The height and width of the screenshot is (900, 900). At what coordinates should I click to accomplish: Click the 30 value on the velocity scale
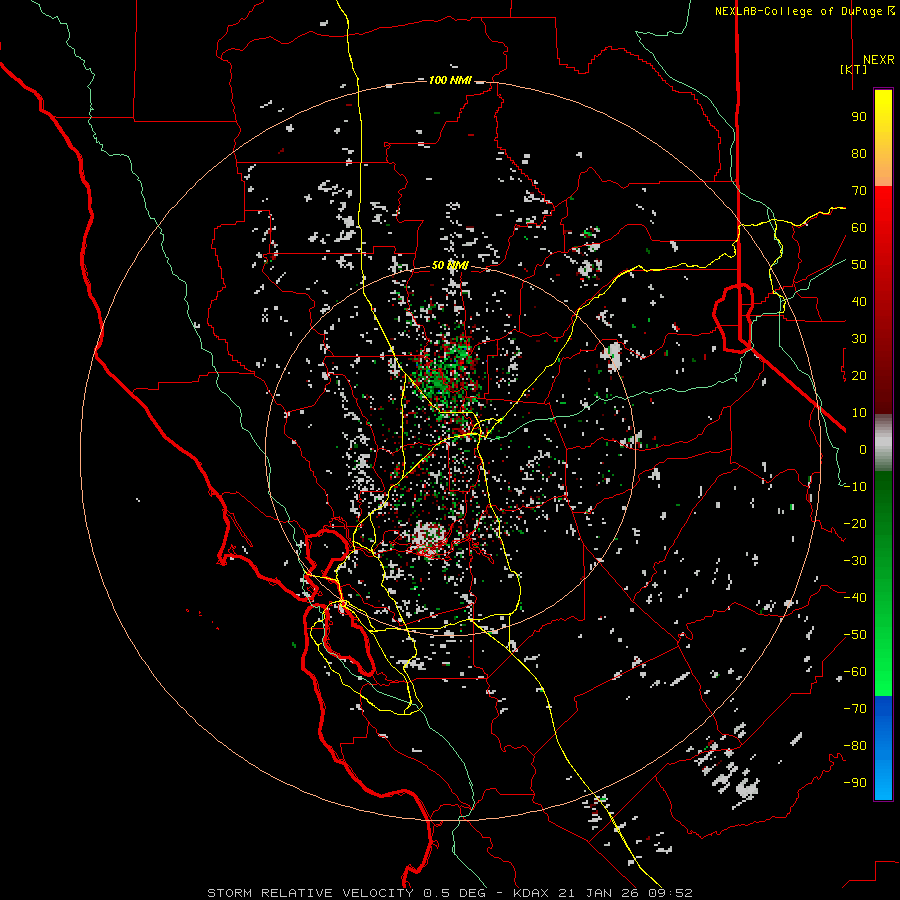coord(859,339)
